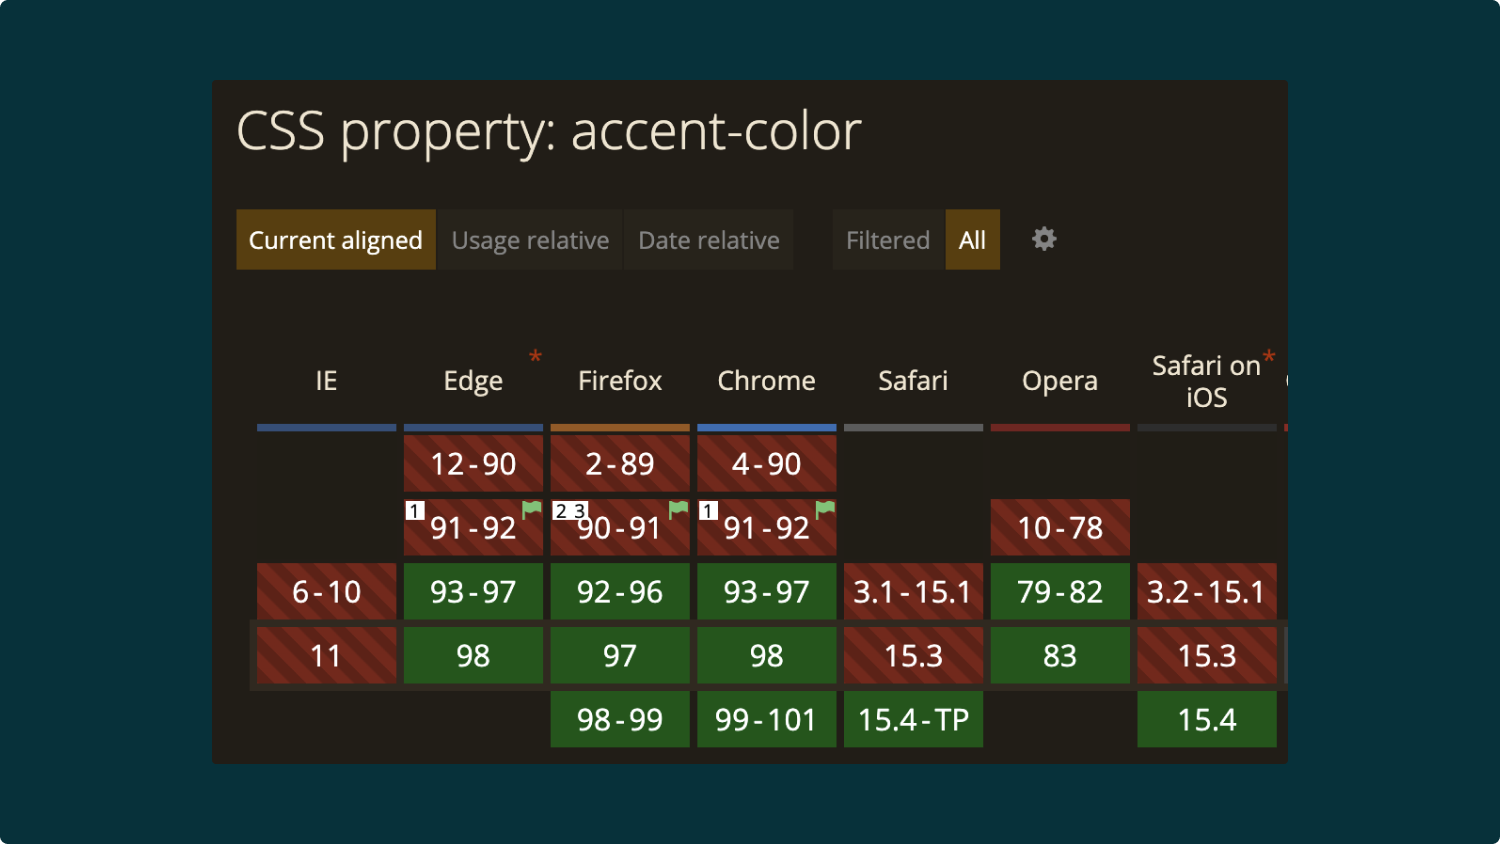Viewport: 1500px width, 844px height.
Task: Select Safari on iOS 15.4 cell
Action: coord(1207,720)
